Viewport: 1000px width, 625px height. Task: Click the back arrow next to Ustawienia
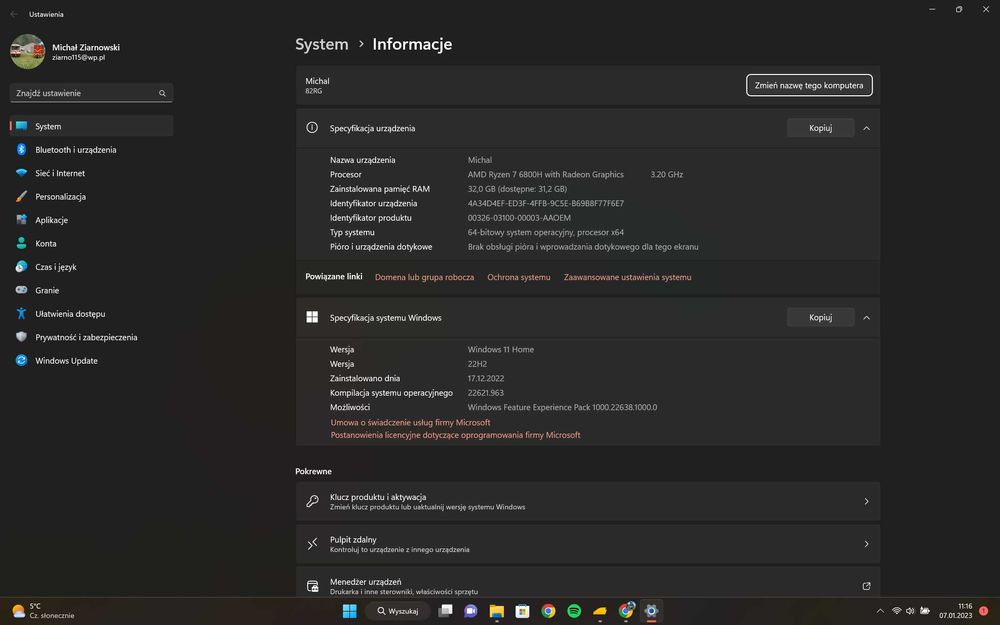tap(14, 14)
